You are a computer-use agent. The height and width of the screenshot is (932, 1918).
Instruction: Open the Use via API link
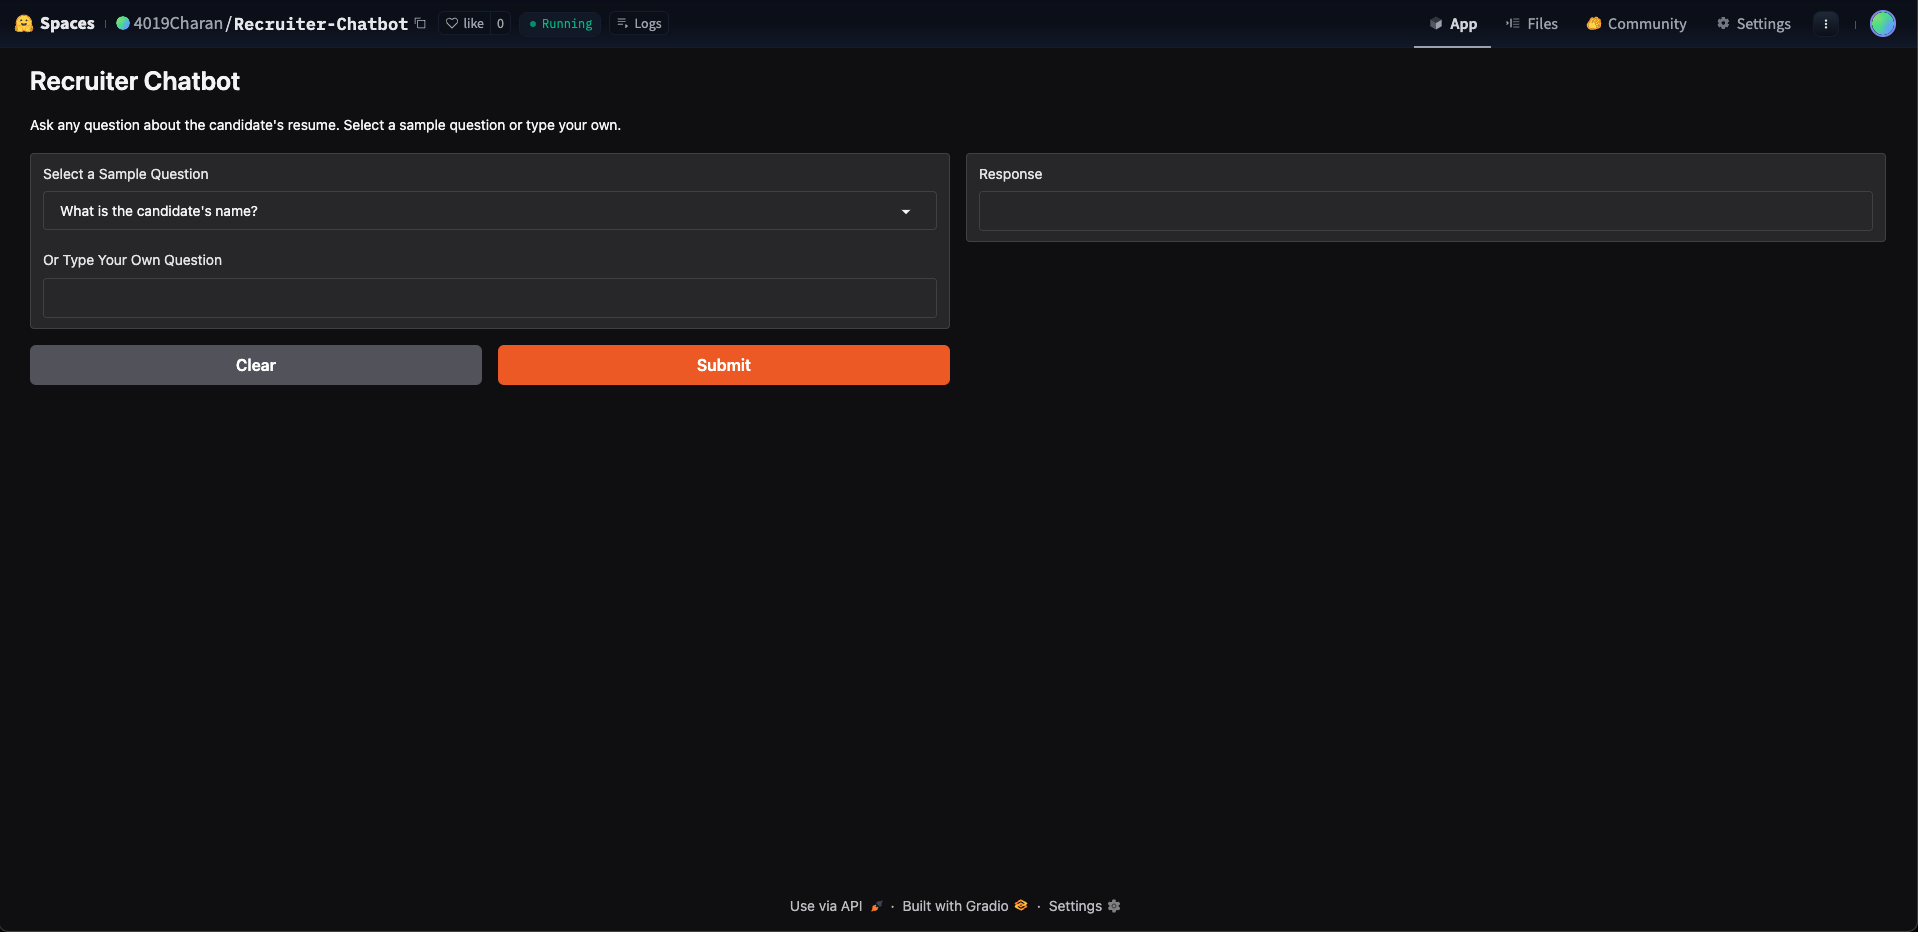tap(836, 906)
